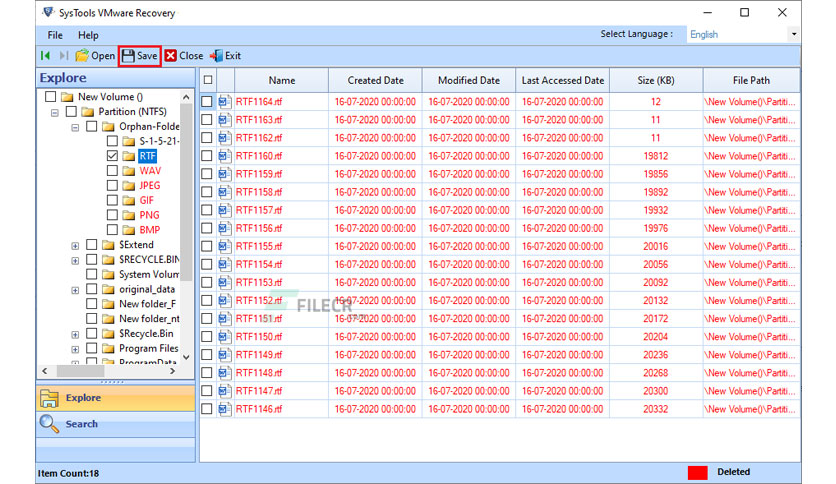The image size is (836, 484).
Task: Select the System Volume folder in tree
Action: pos(149,274)
